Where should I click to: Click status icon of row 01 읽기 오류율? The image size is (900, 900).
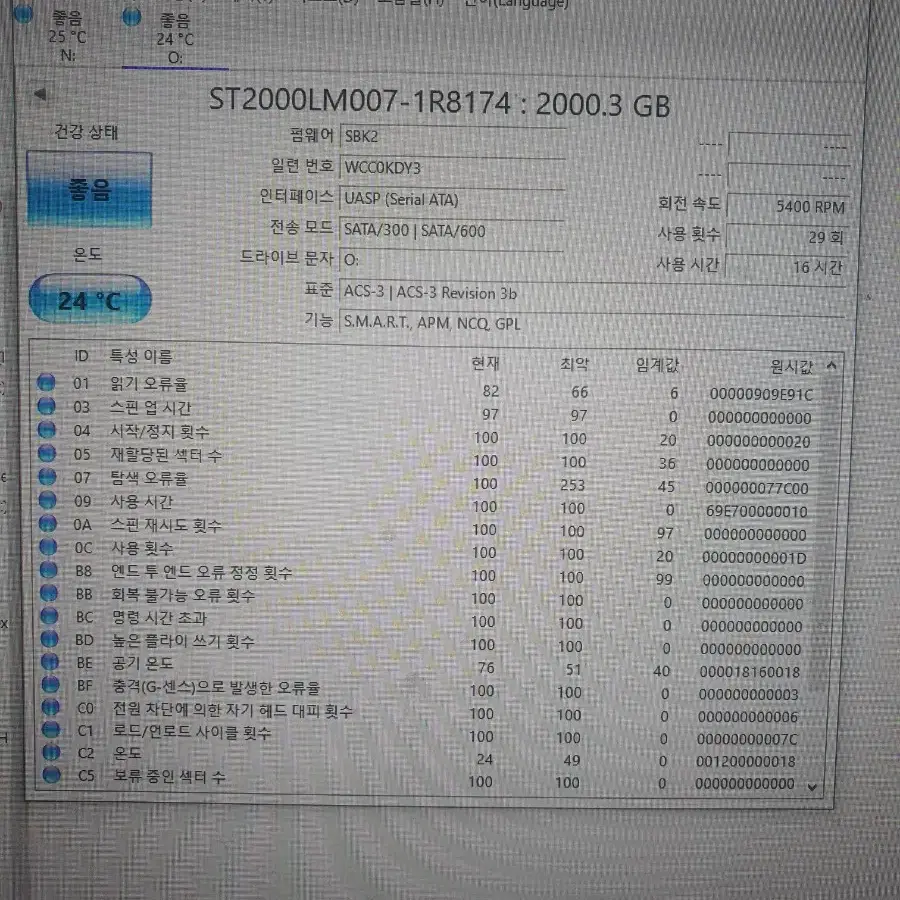coord(46,382)
